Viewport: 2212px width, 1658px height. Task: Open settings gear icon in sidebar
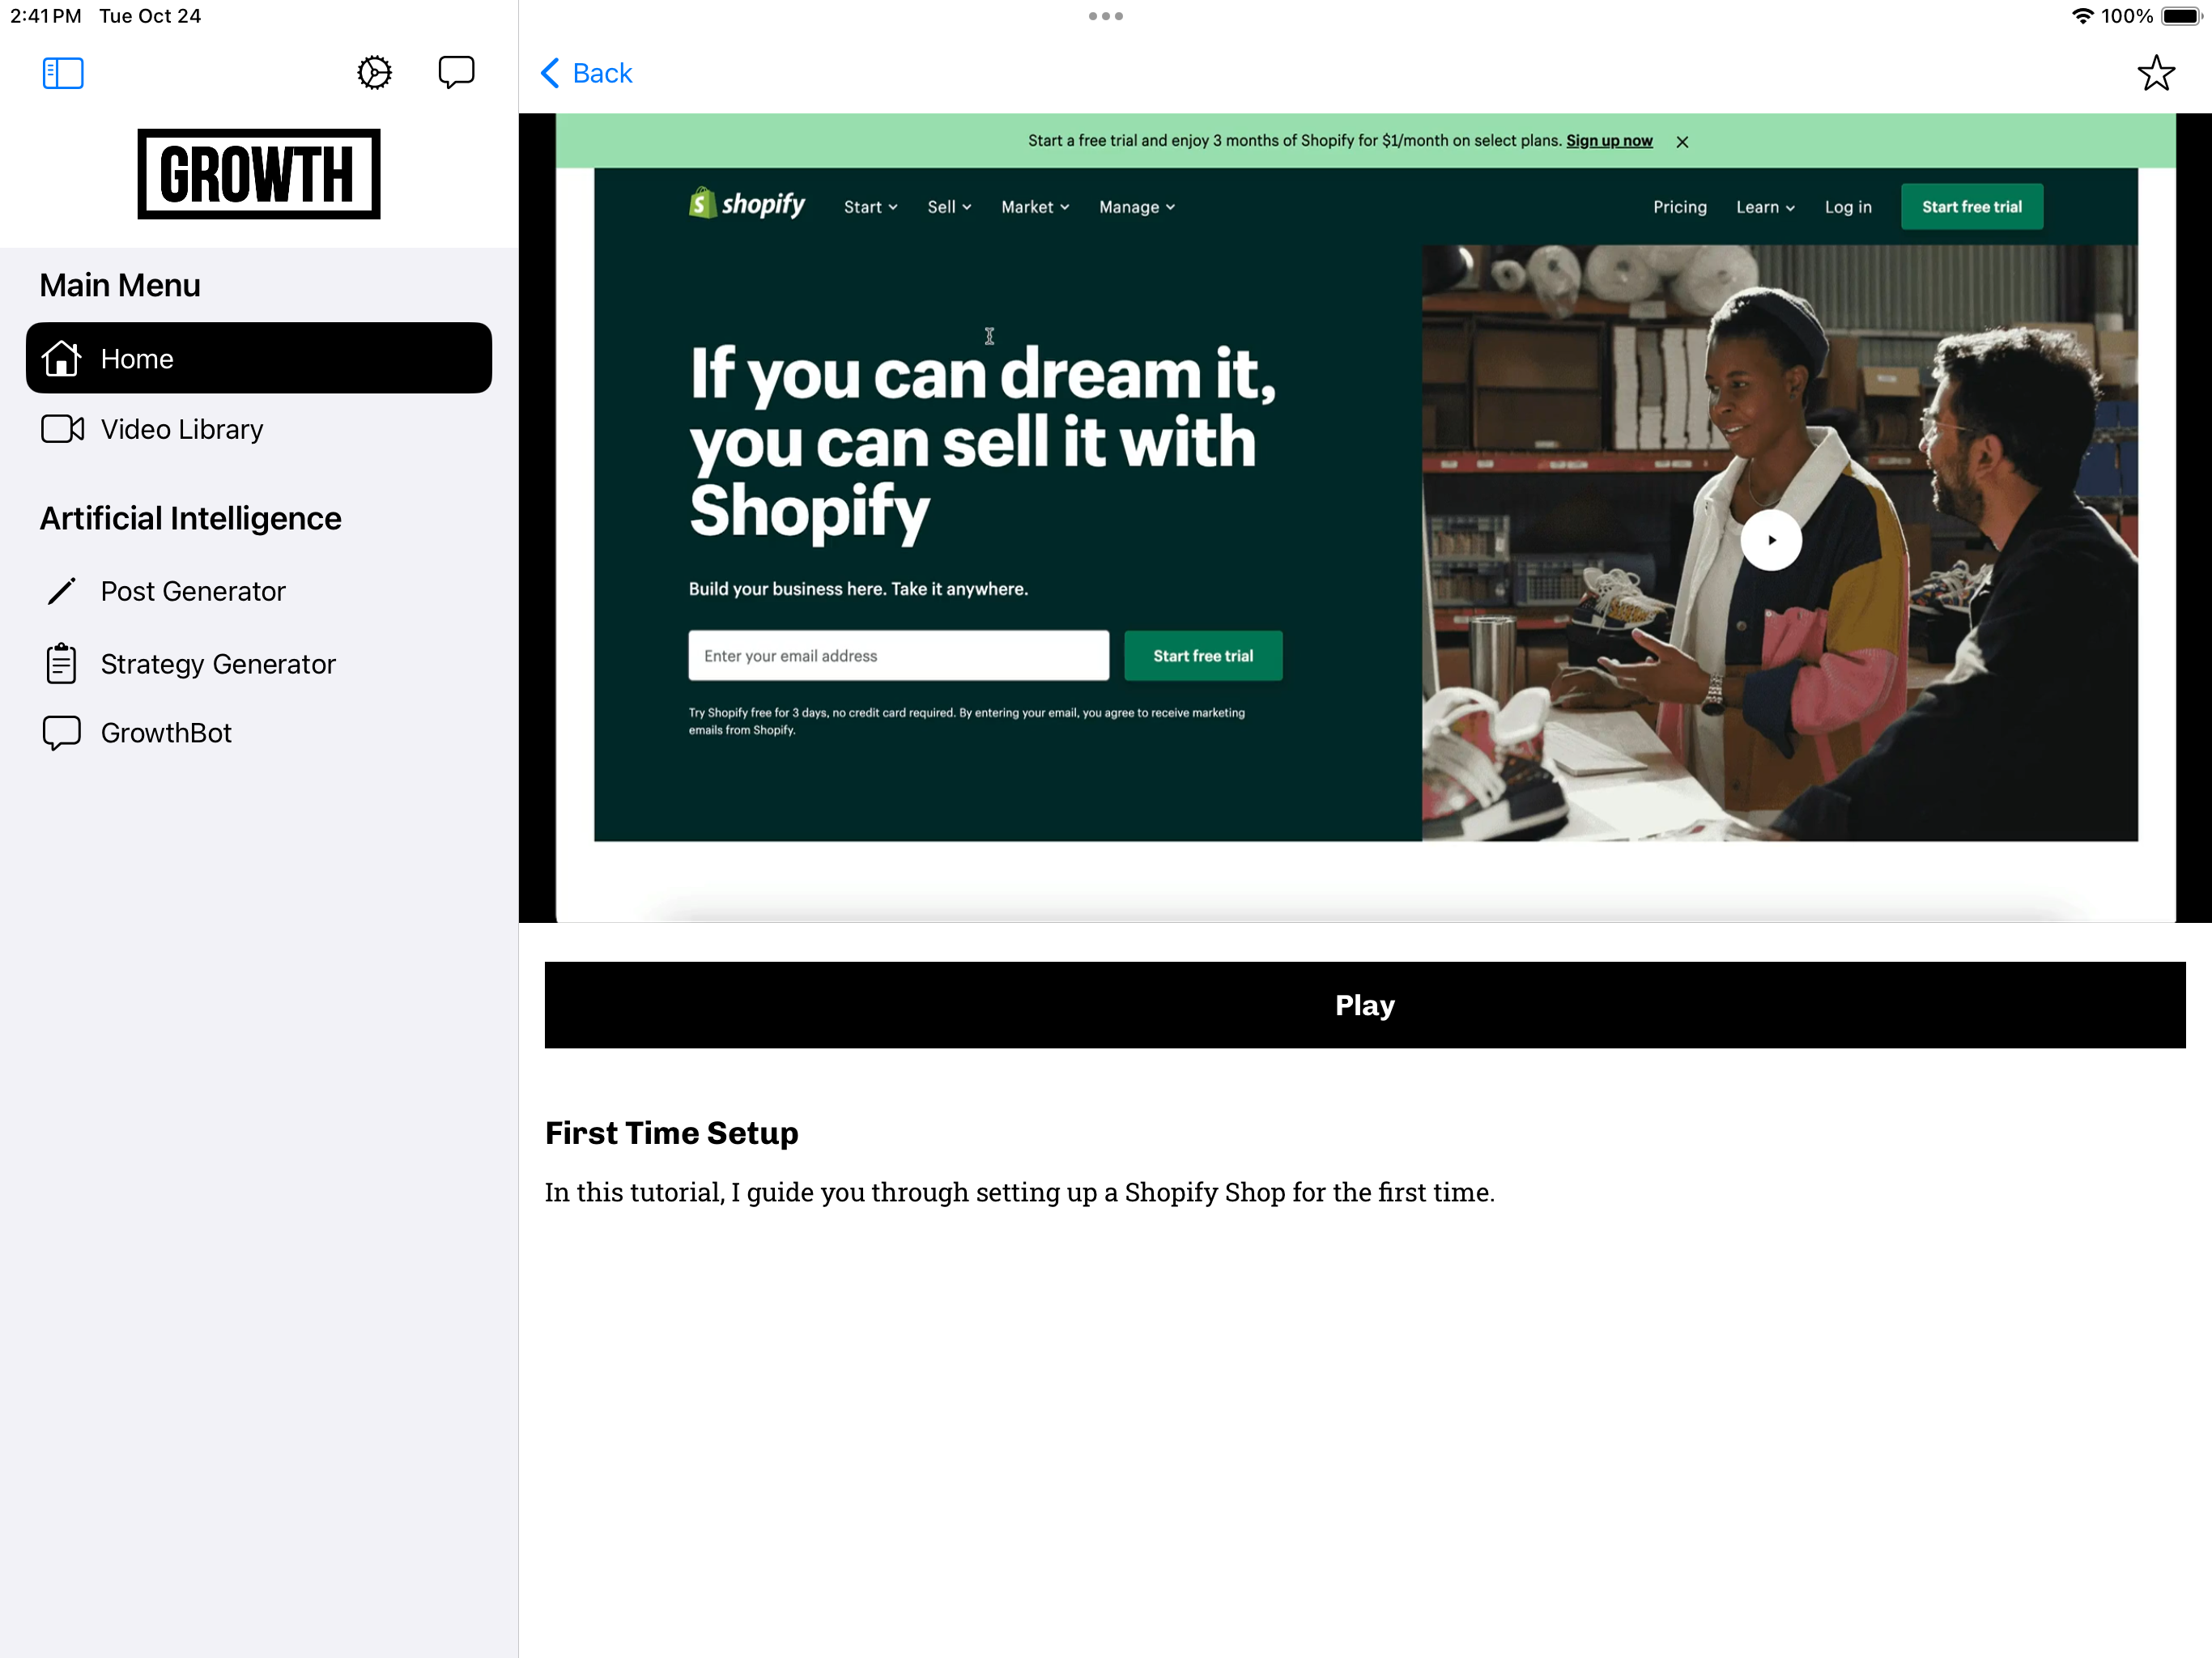pos(375,72)
